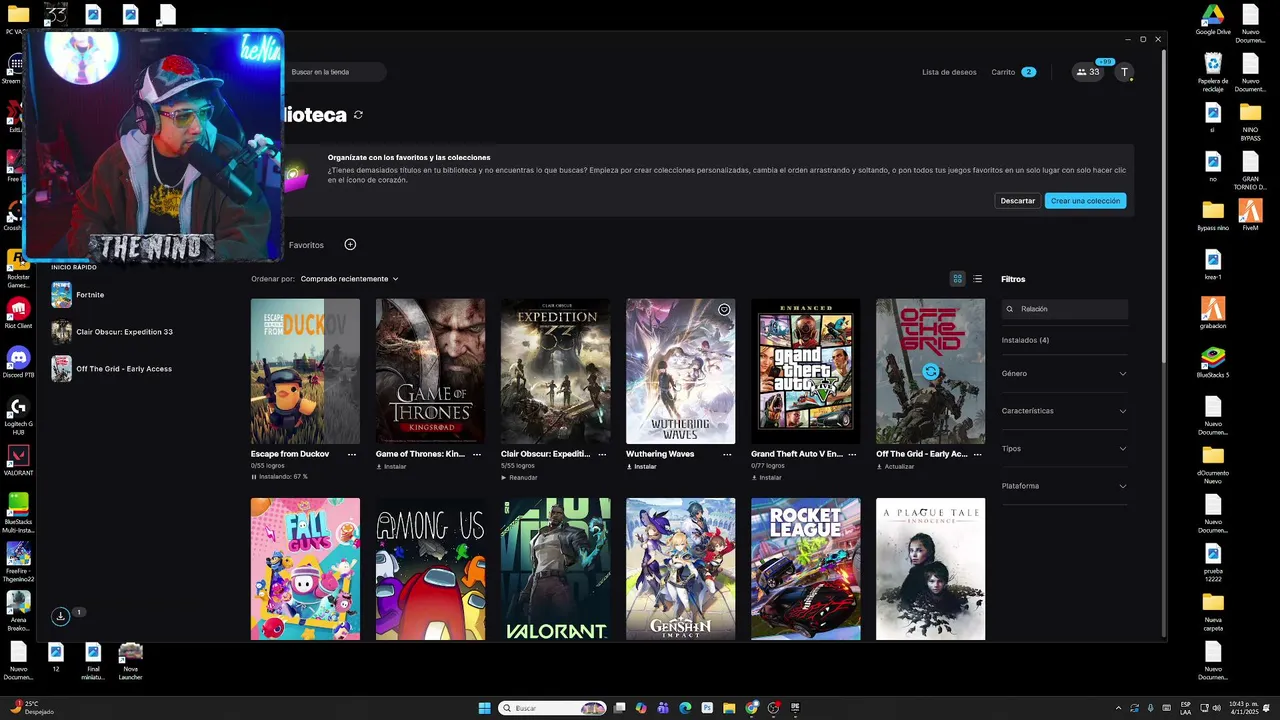The image size is (1280, 720).
Task: Filter by Instalados (4)
Action: tap(1025, 340)
